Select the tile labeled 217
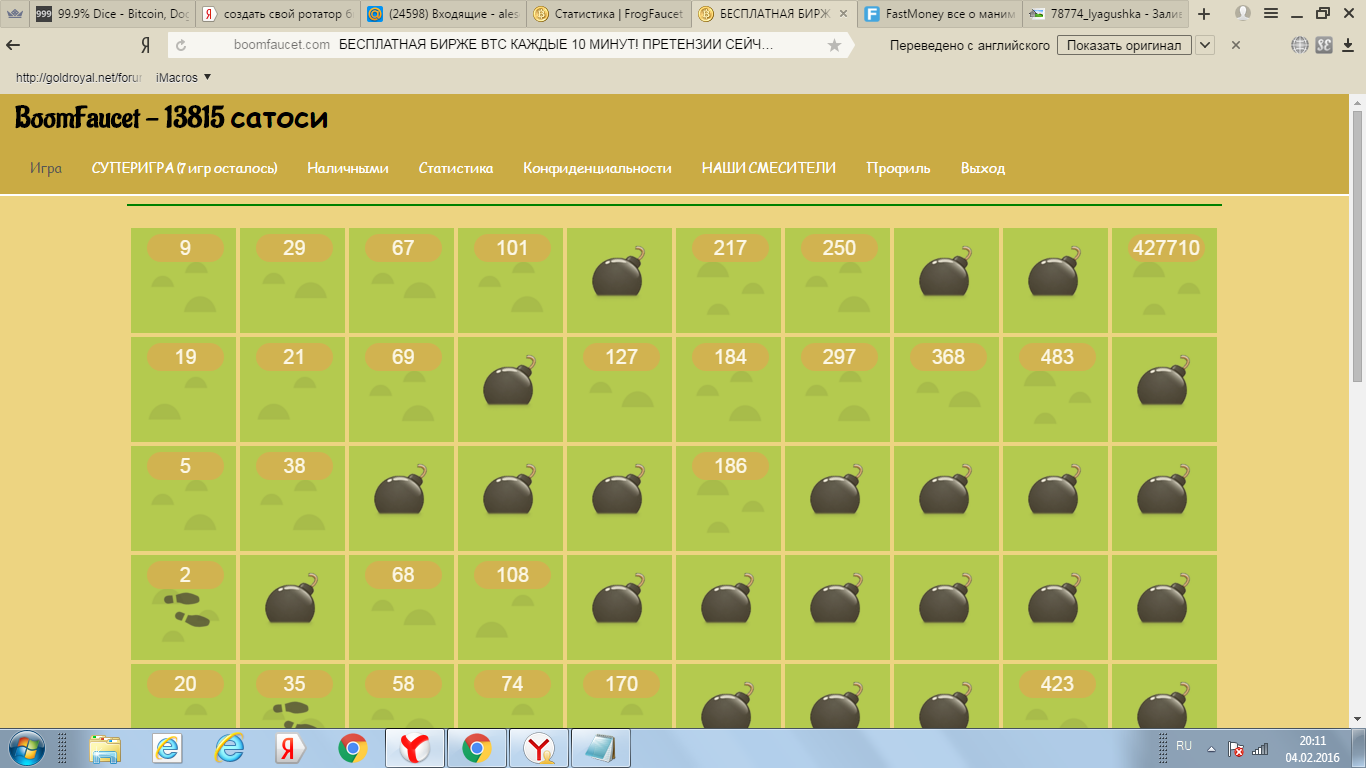Viewport: 1366px width, 768px height. (x=729, y=281)
